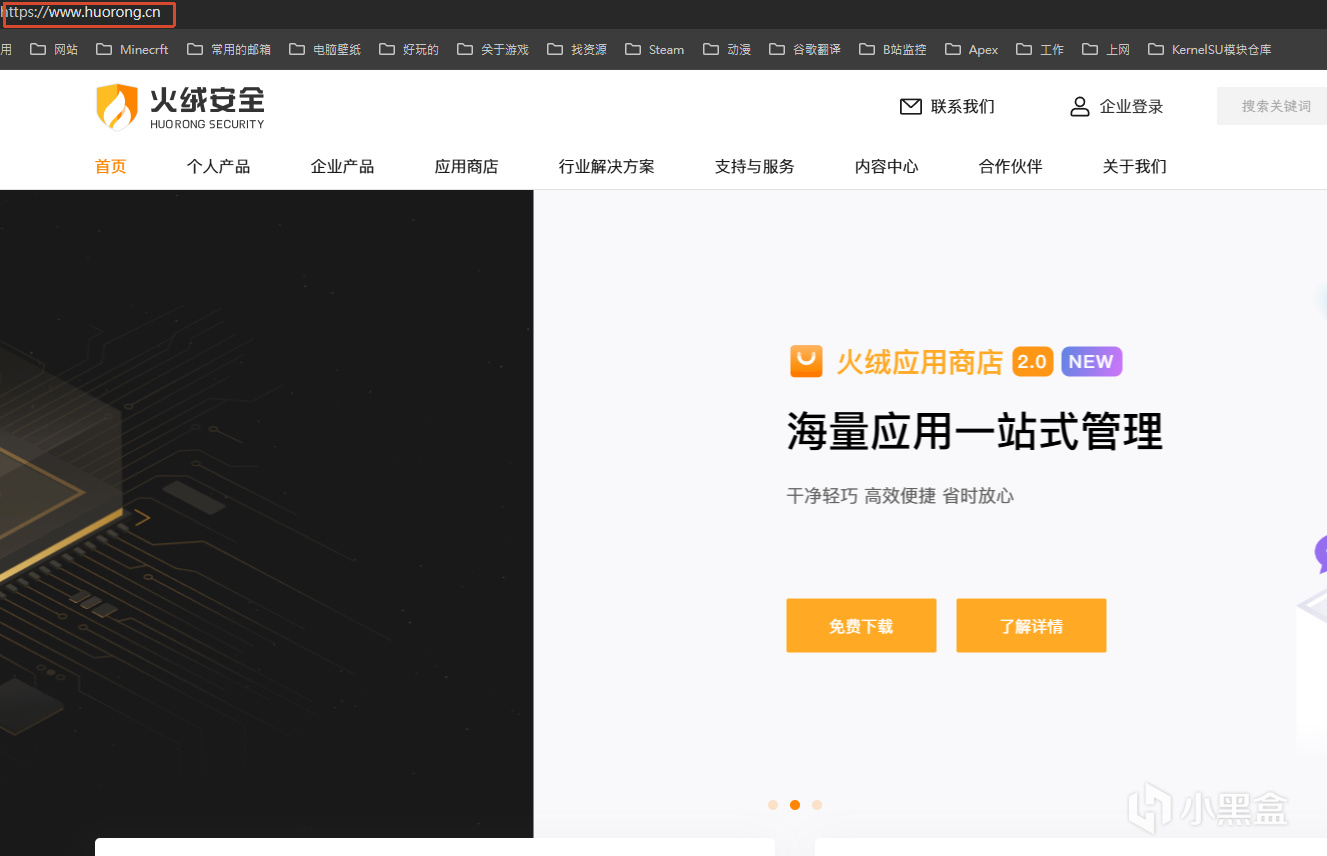Click the 了解详情 button

pos(1031,626)
